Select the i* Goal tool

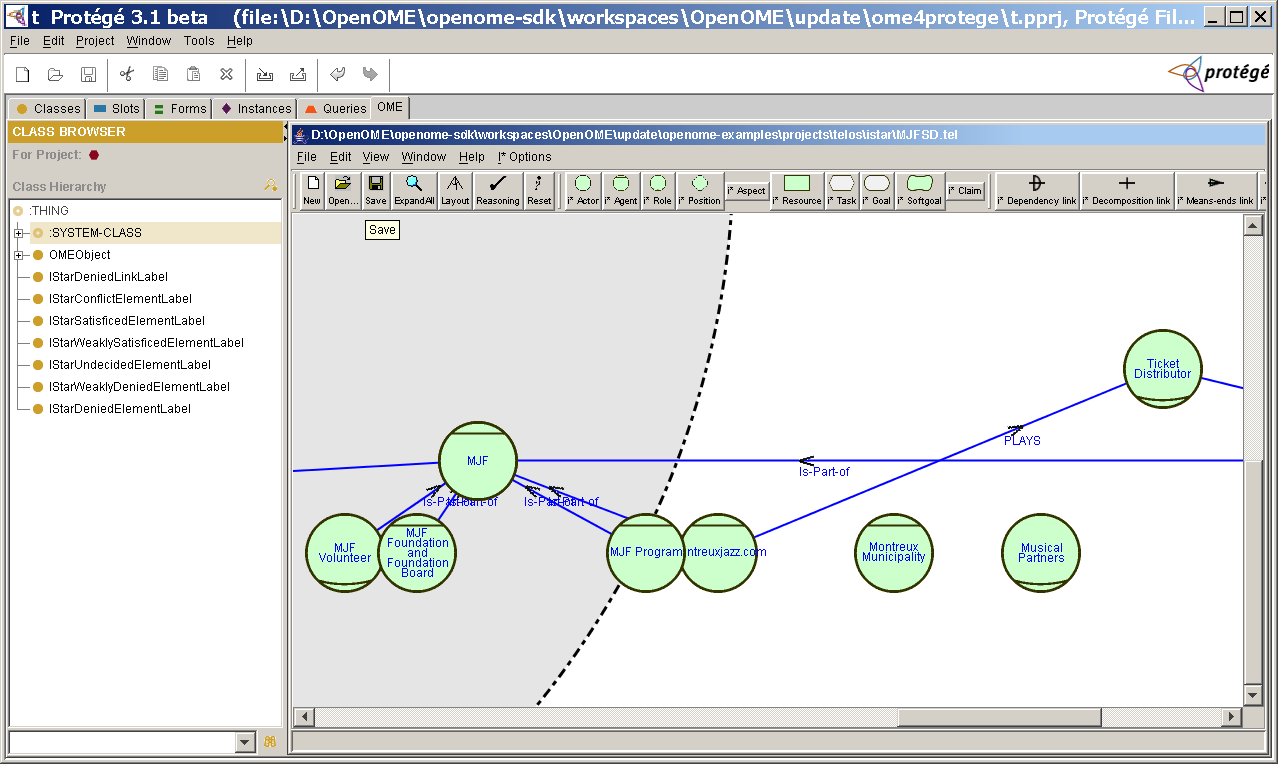click(878, 190)
